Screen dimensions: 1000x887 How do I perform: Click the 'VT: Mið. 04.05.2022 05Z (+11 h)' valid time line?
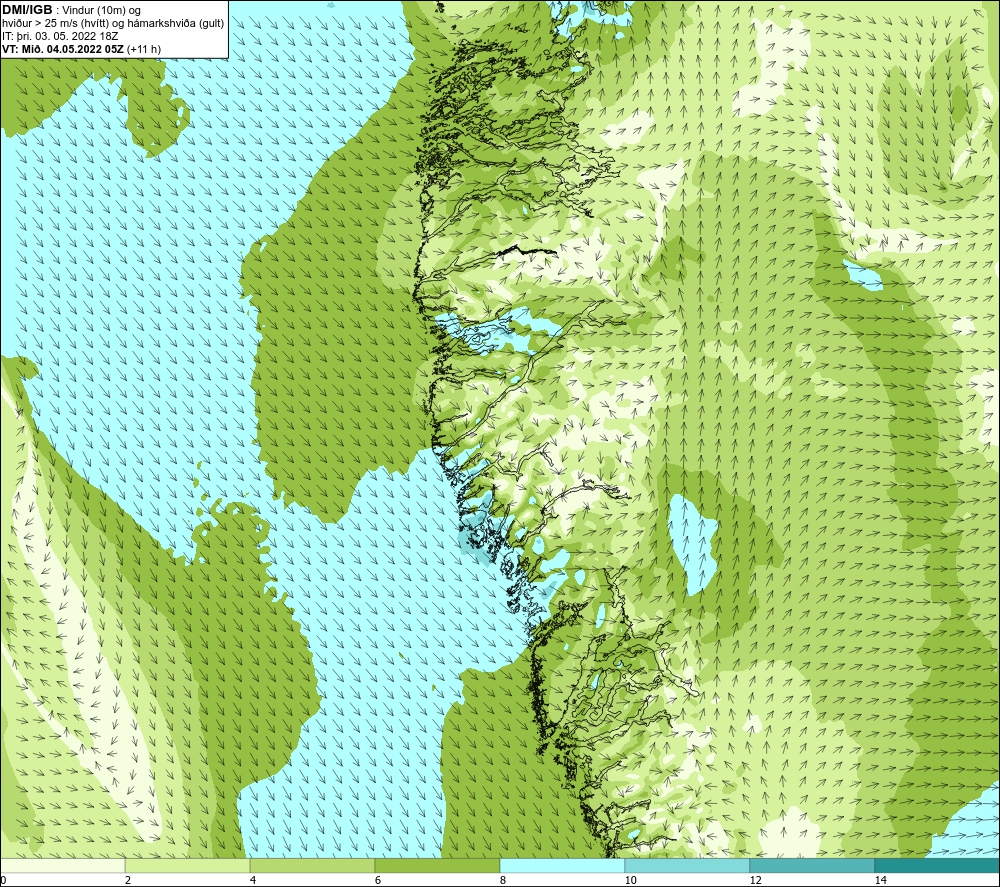(x=82, y=49)
